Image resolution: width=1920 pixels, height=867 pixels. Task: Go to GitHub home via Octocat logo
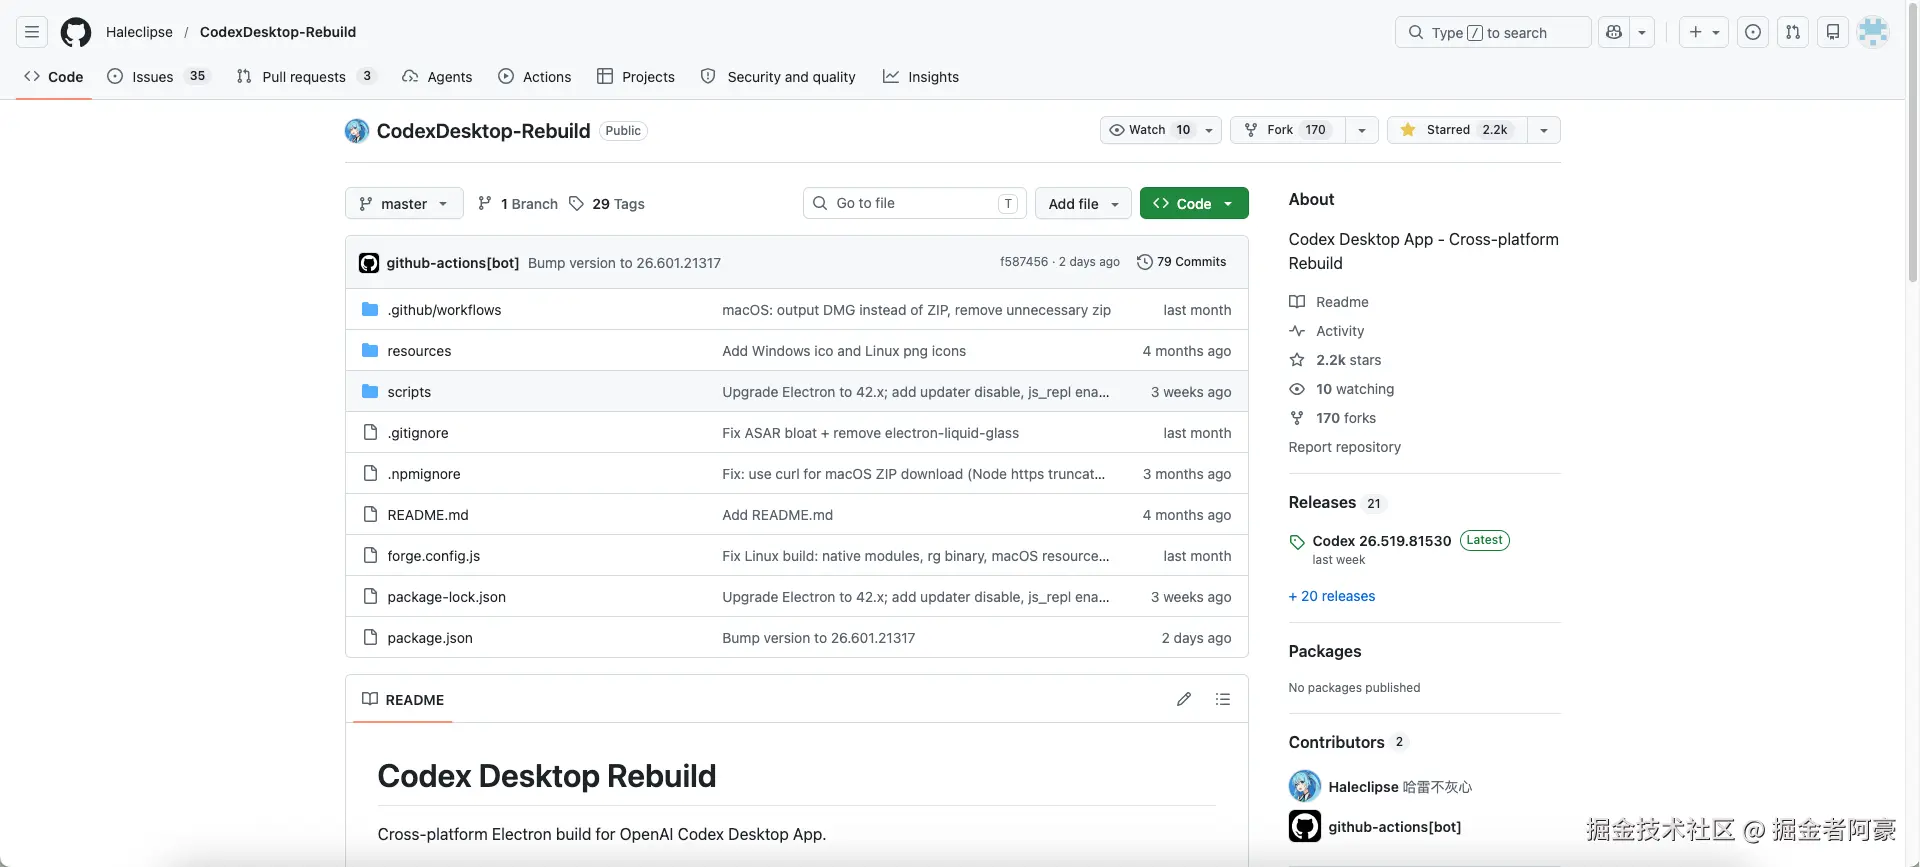click(76, 32)
